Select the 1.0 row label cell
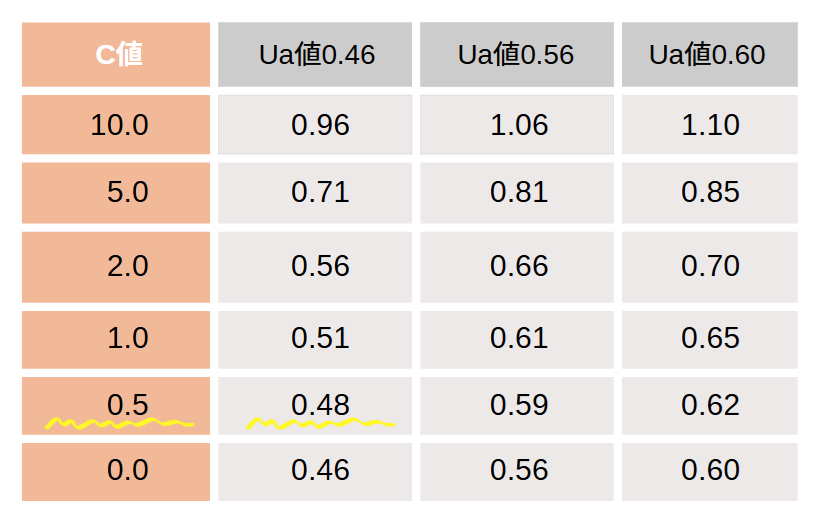The width and height of the screenshot is (823, 523). click(x=118, y=338)
